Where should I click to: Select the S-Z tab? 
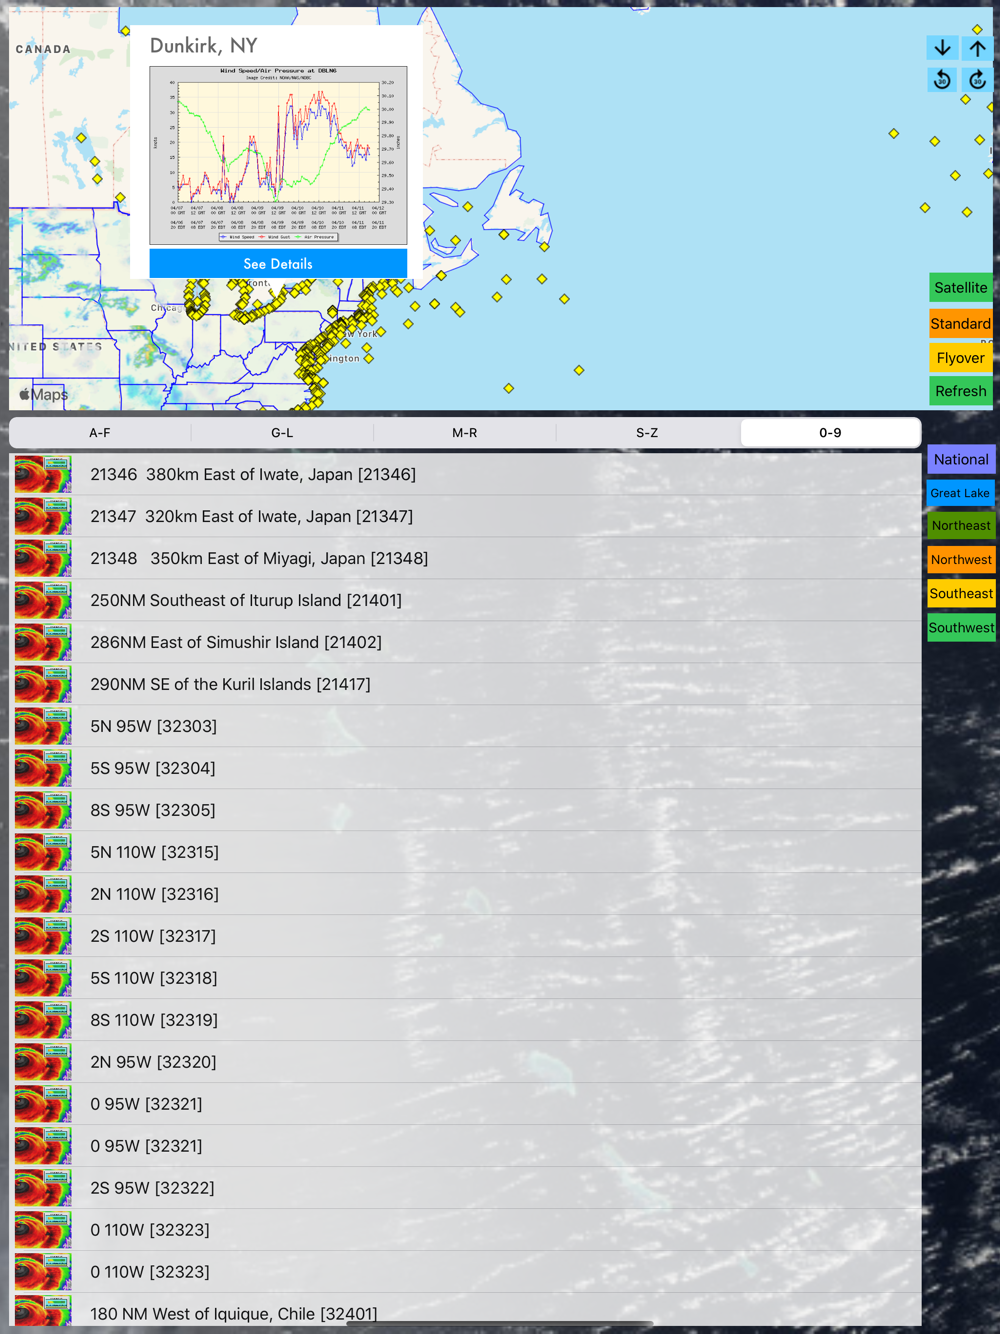point(647,433)
